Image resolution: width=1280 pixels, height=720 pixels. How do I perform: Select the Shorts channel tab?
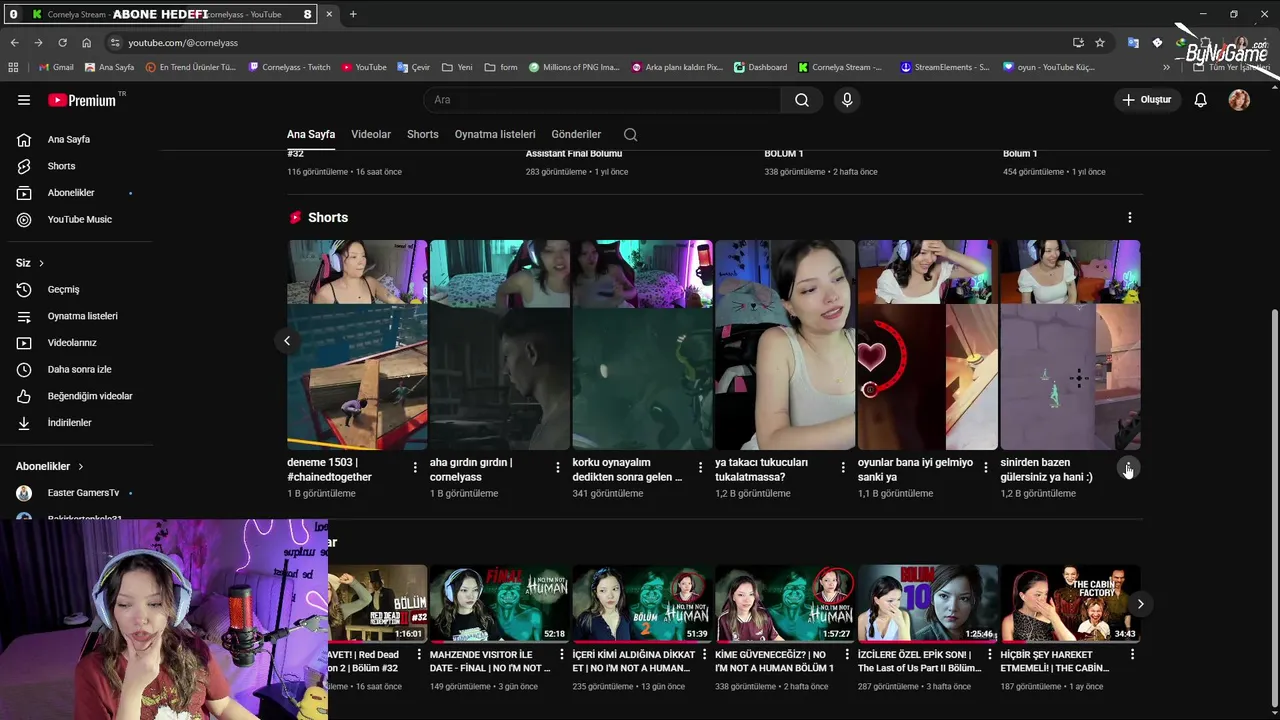coord(423,134)
